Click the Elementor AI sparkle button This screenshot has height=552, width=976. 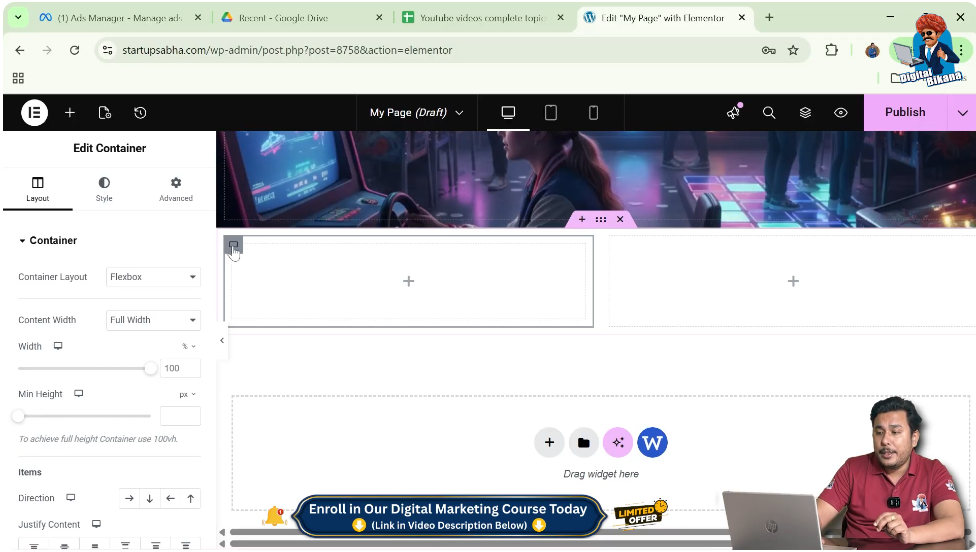(x=618, y=442)
